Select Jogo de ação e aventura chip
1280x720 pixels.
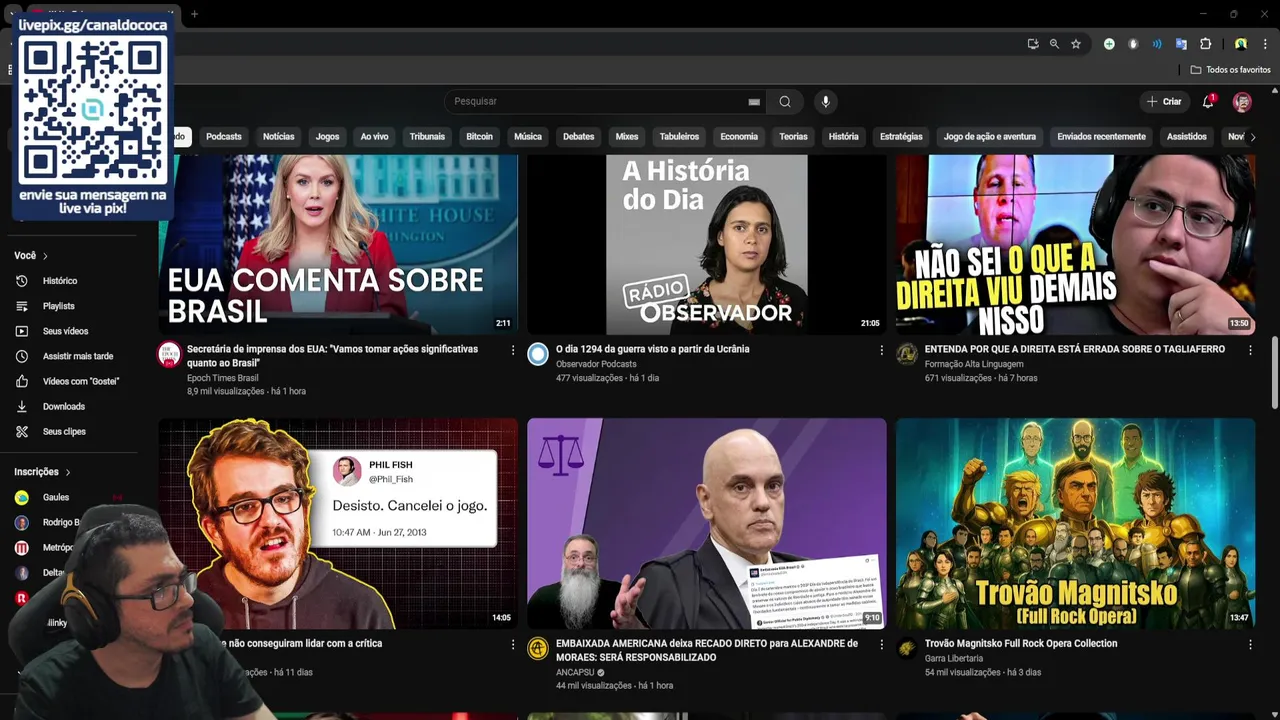pos(990,137)
